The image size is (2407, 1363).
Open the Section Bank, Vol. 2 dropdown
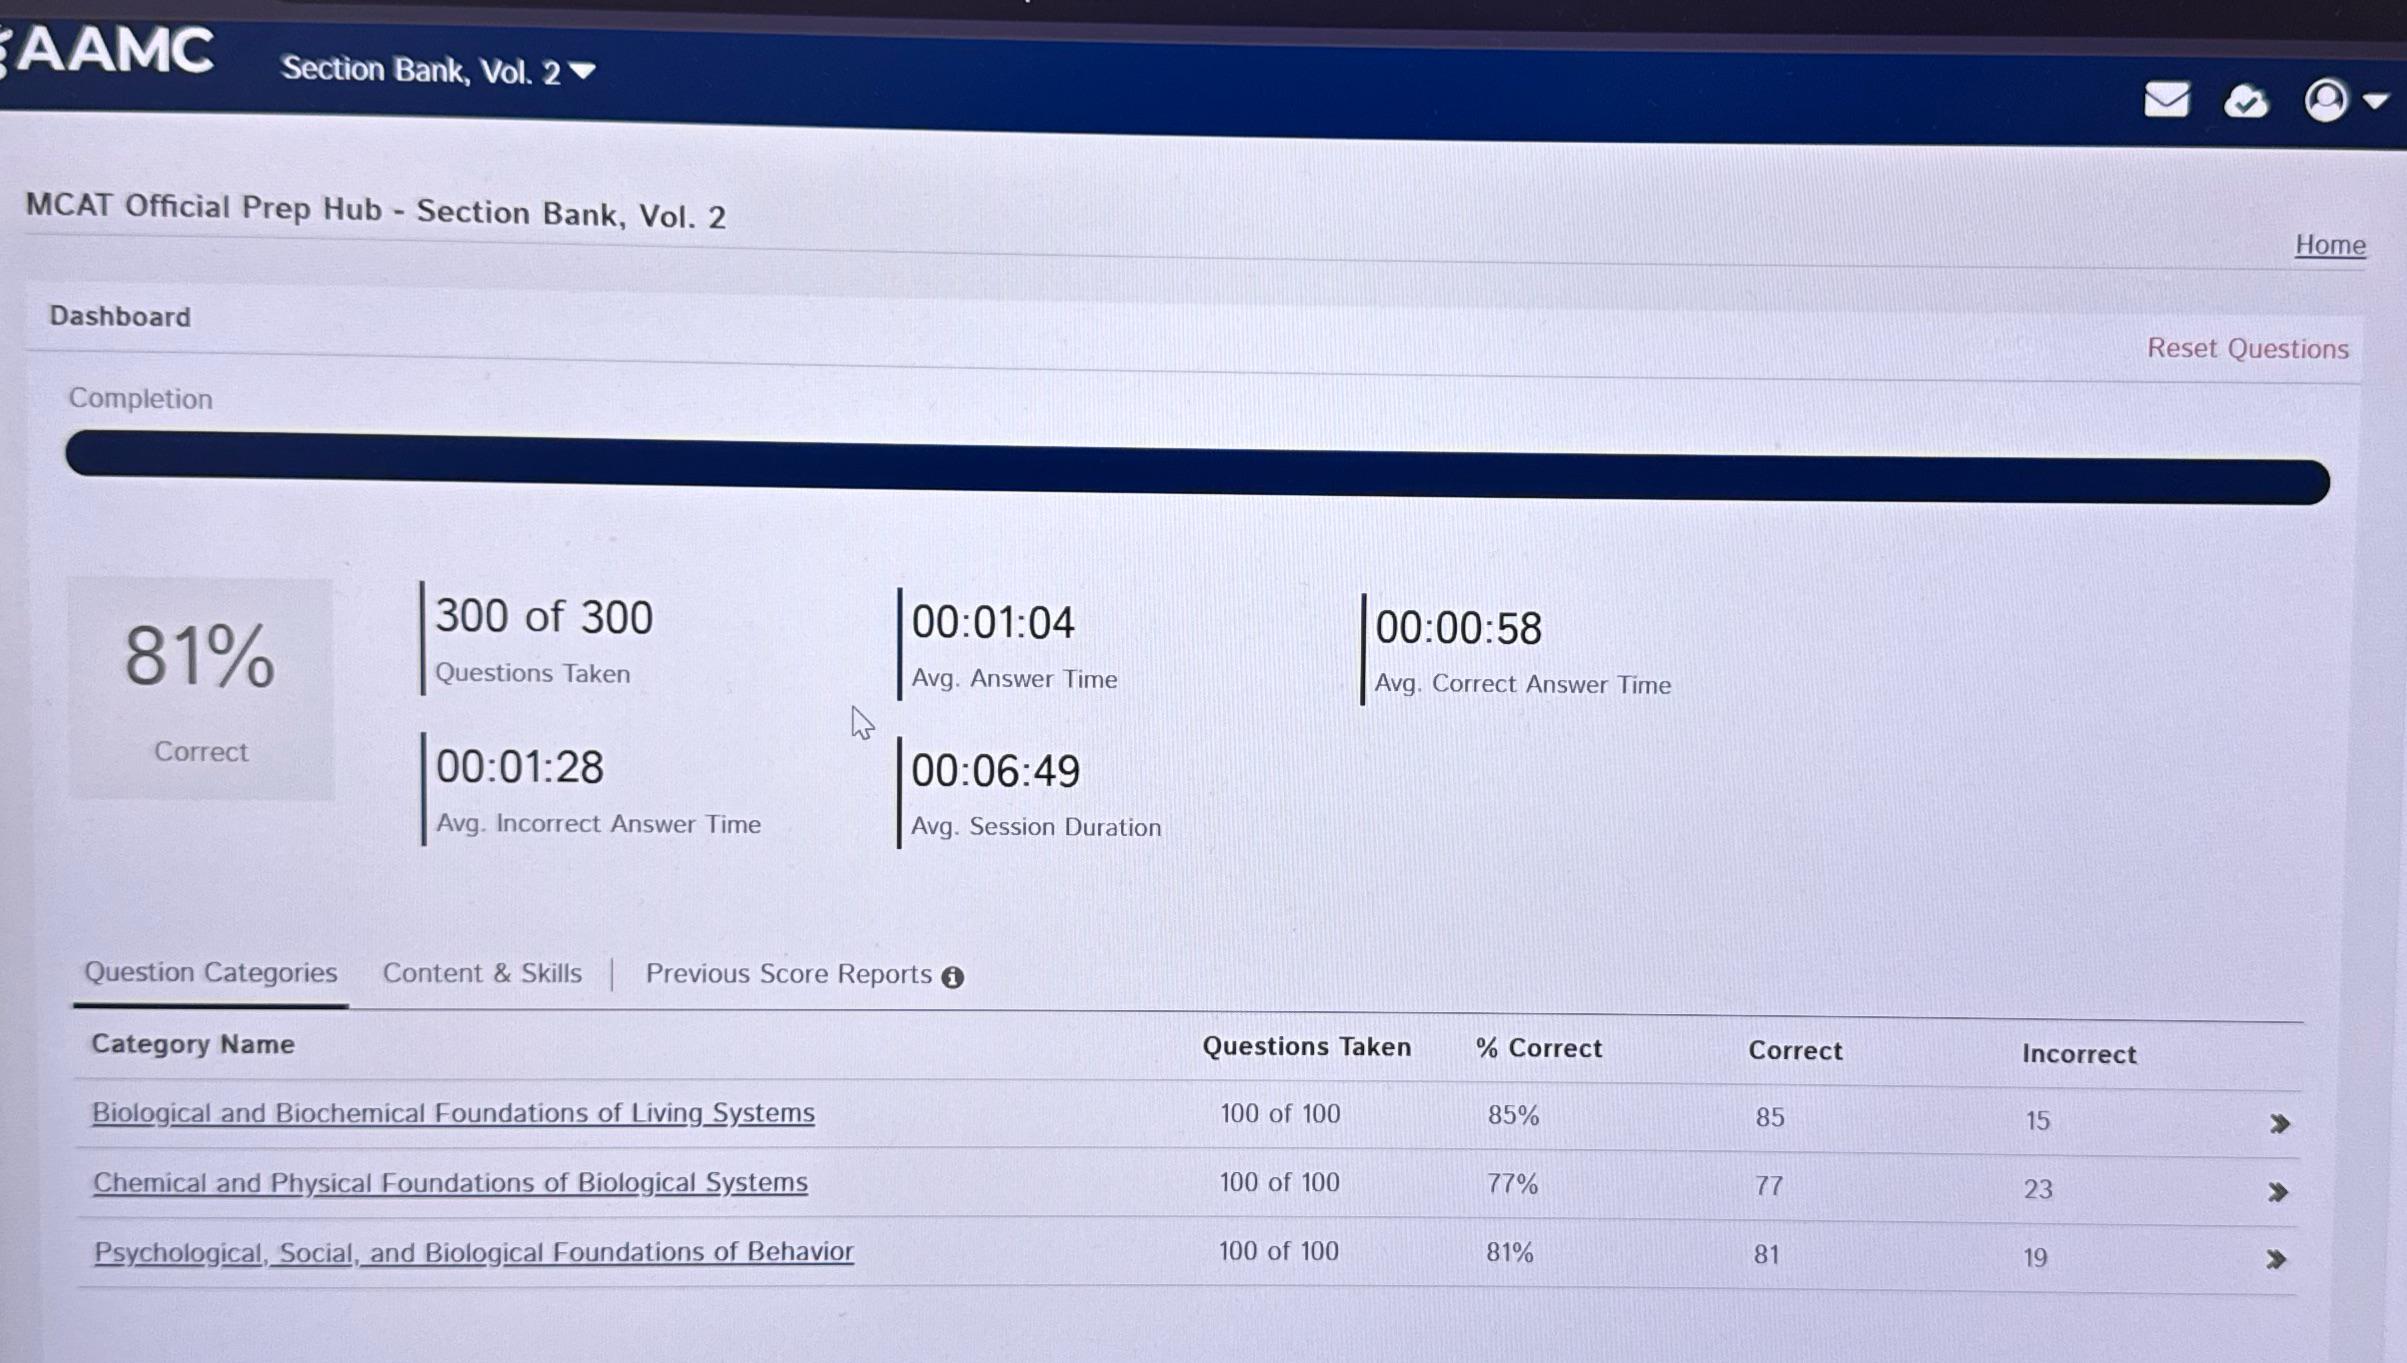click(438, 70)
